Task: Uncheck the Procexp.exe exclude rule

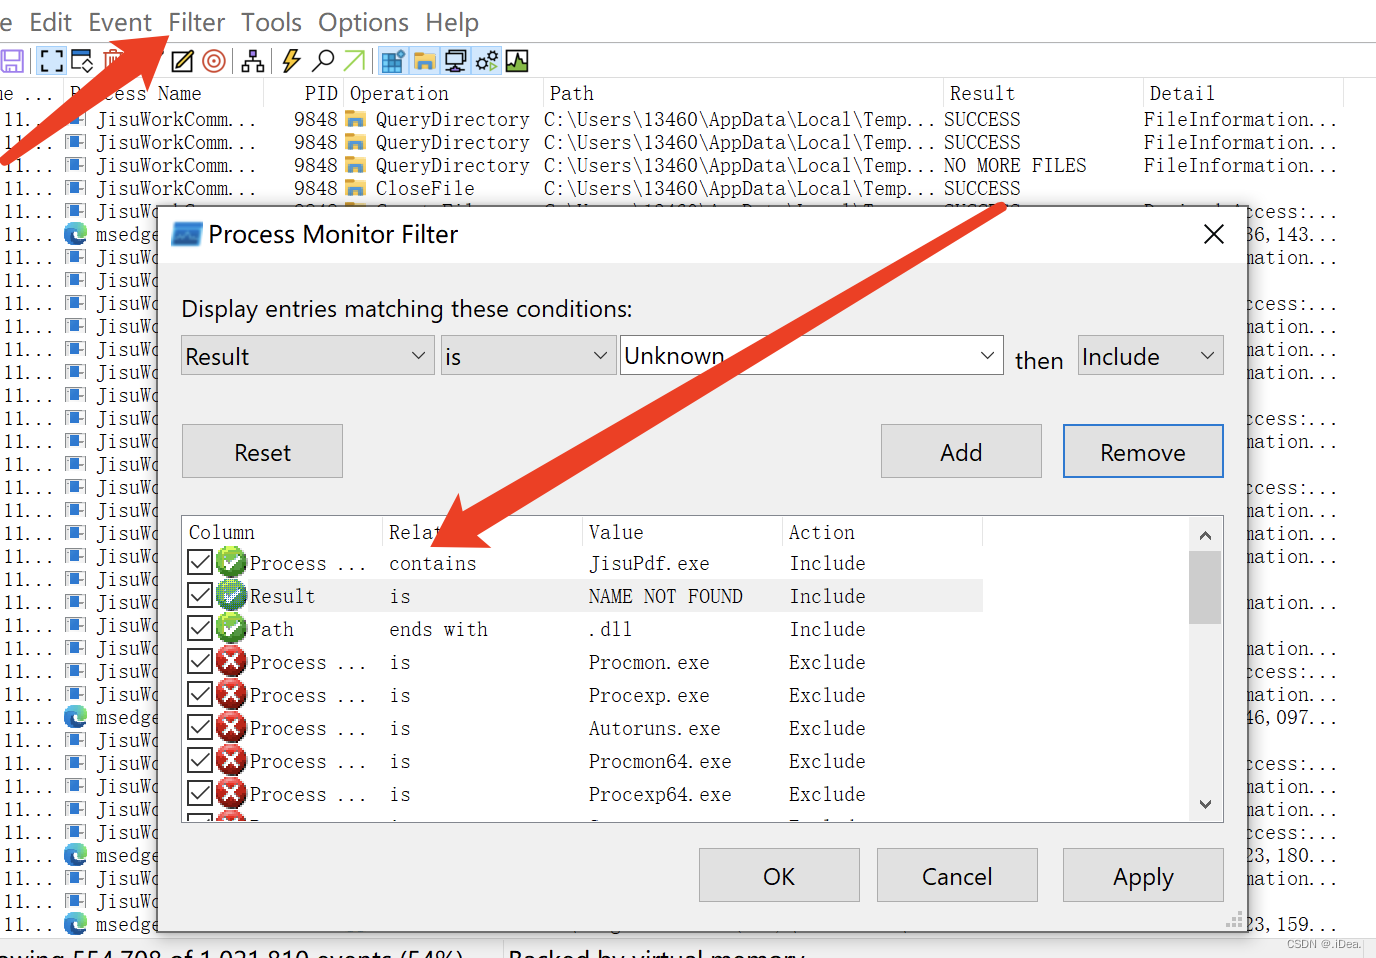Action: [200, 694]
